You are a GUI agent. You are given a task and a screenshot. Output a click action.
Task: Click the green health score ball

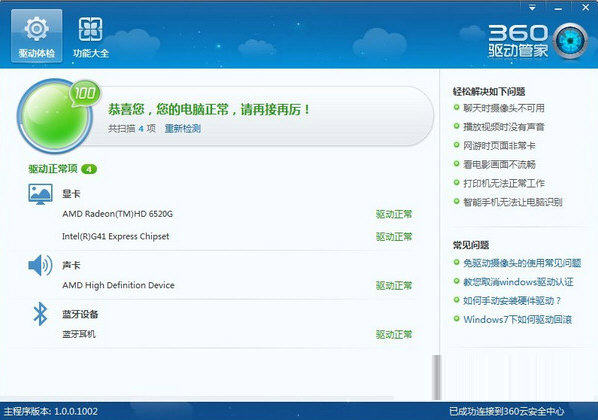point(54,116)
